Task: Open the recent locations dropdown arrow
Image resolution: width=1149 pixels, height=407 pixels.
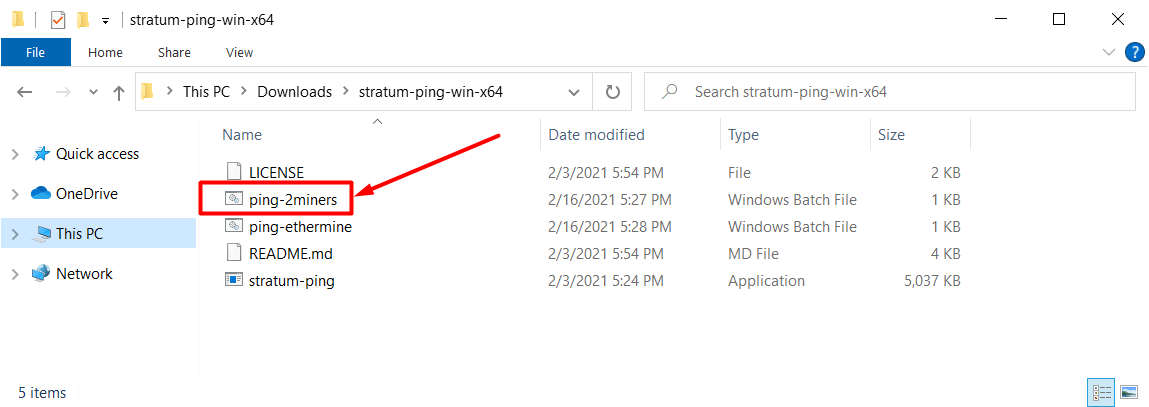Action: [x=94, y=92]
